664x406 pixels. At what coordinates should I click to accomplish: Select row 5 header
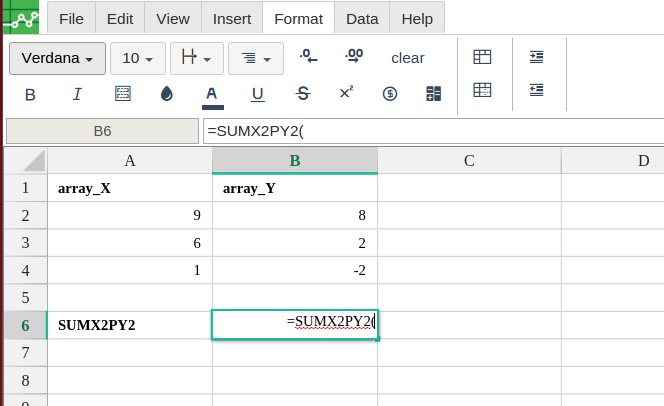(x=26, y=298)
